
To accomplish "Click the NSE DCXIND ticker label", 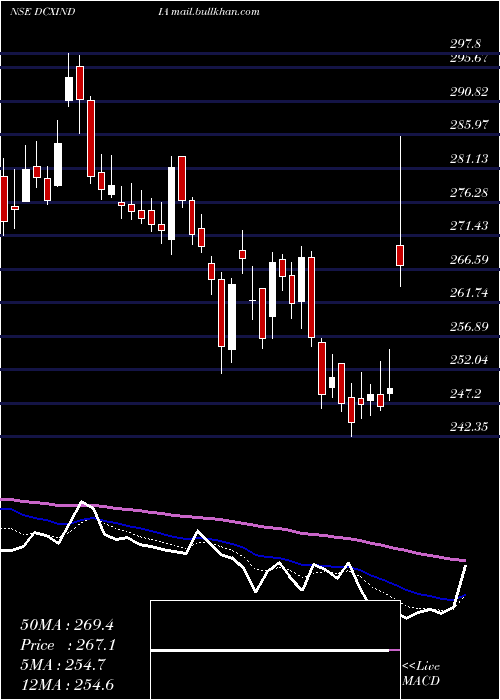I will (x=42, y=12).
